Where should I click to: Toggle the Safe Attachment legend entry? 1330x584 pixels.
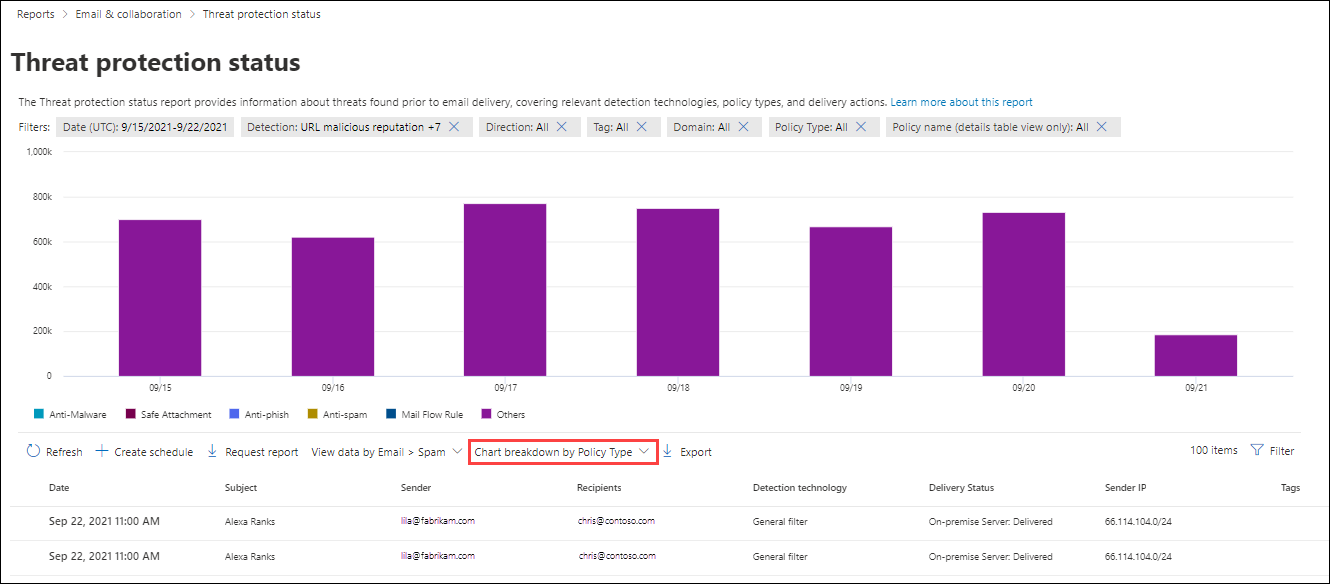pos(169,414)
